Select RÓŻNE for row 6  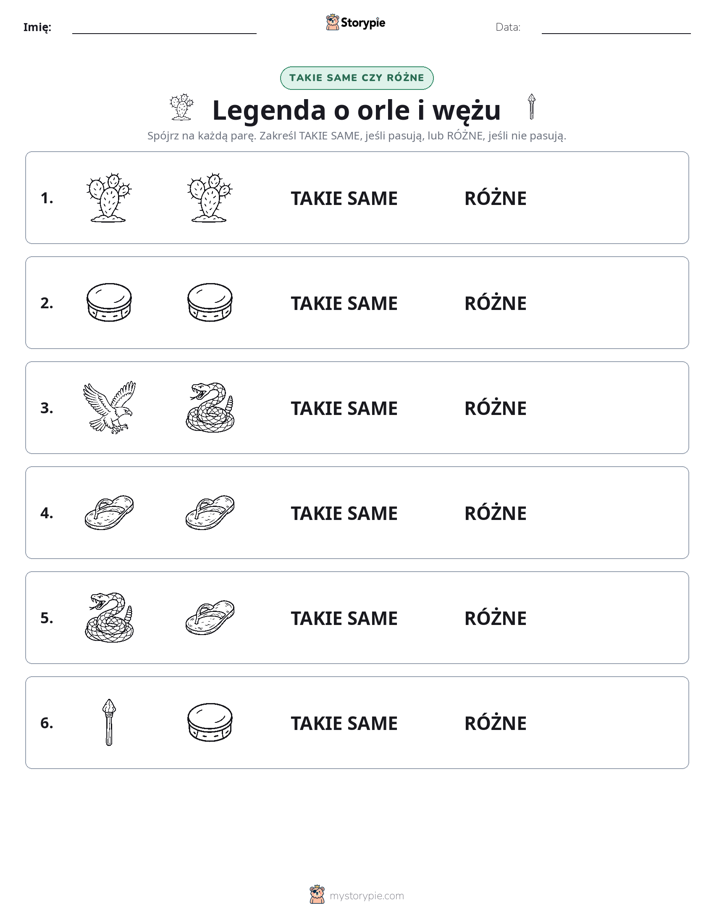495,722
